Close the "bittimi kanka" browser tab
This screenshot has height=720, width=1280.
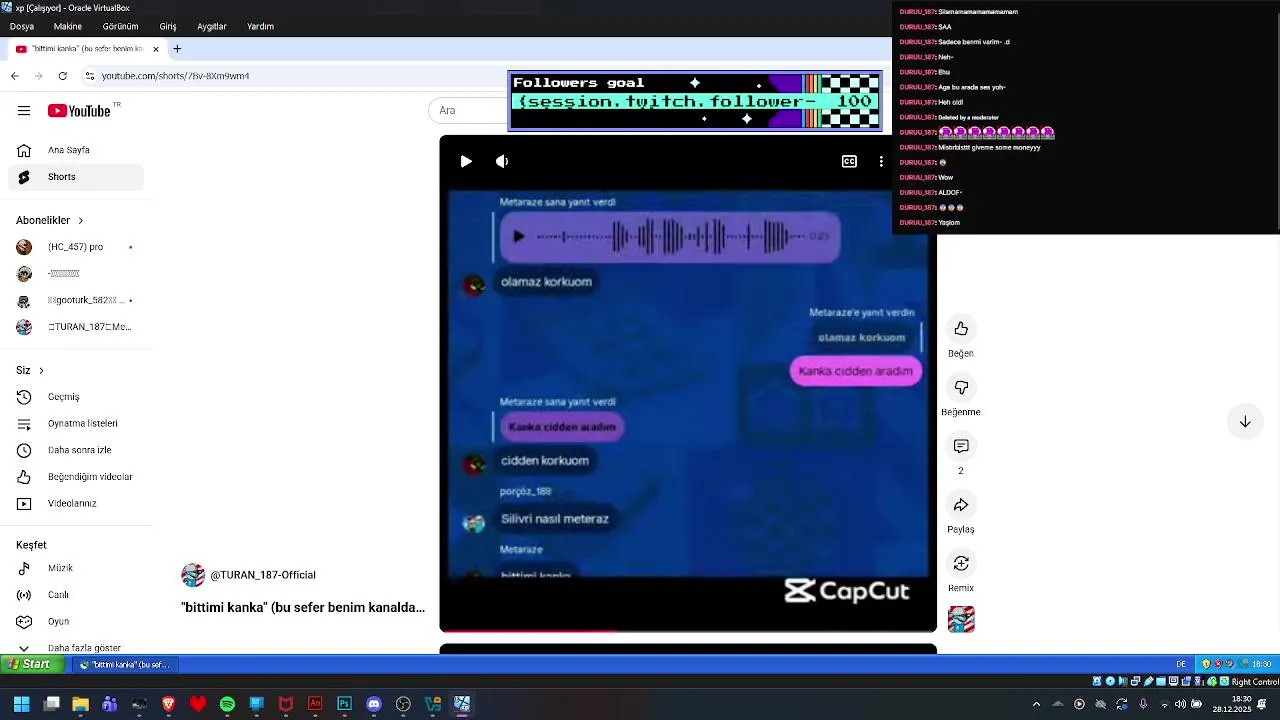(x=156, y=48)
